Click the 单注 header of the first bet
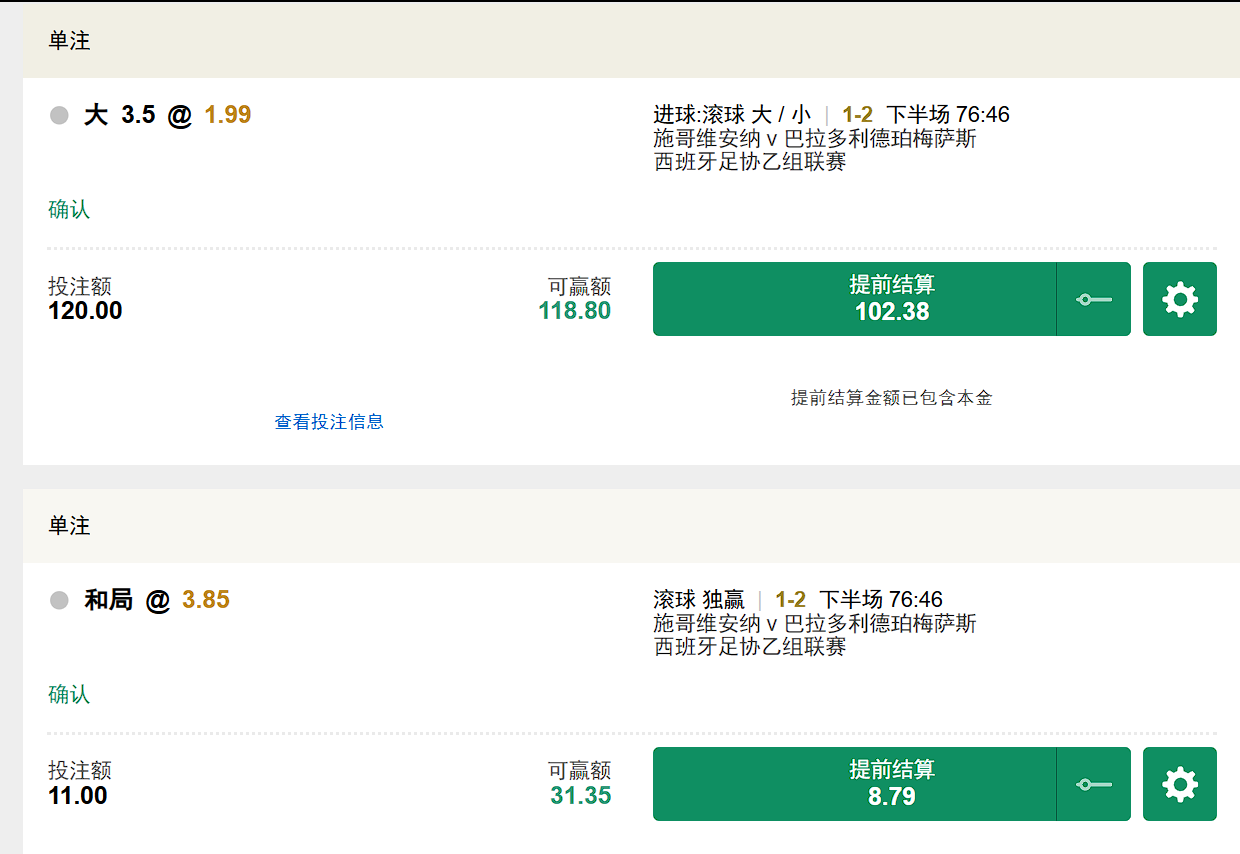Viewport: 1240px width, 854px height. (x=68, y=42)
